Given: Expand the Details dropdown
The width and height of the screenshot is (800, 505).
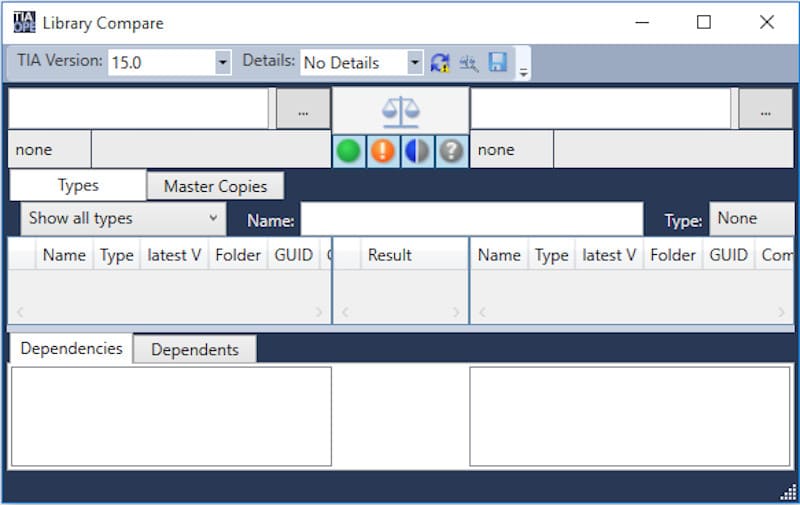Looking at the screenshot, I should 414,62.
